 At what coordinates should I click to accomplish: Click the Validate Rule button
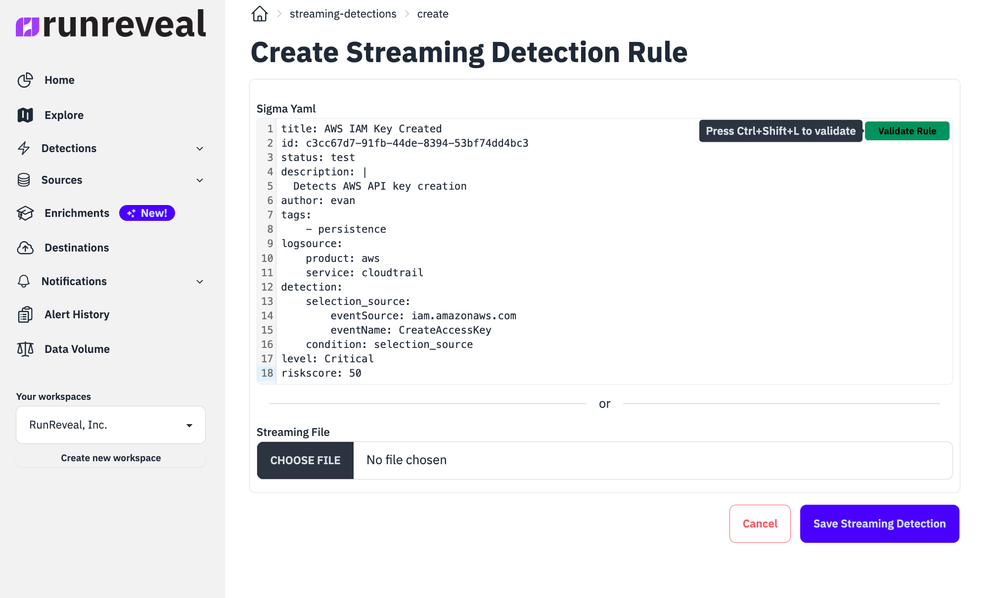coord(906,130)
